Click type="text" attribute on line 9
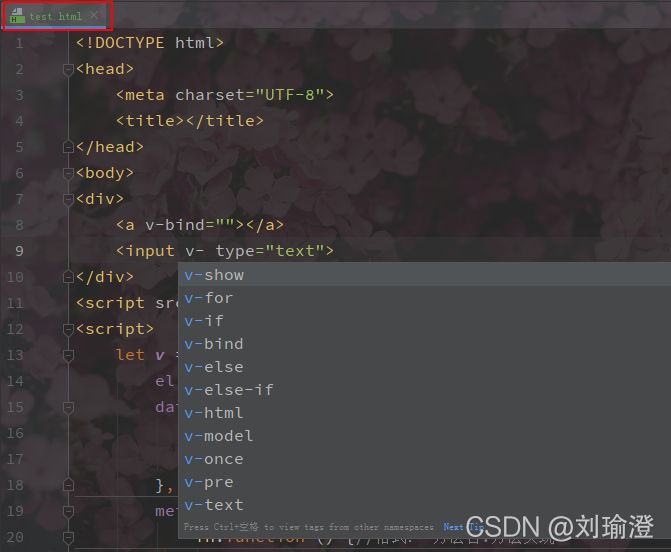Screen dimensions: 671x552 point(270,251)
